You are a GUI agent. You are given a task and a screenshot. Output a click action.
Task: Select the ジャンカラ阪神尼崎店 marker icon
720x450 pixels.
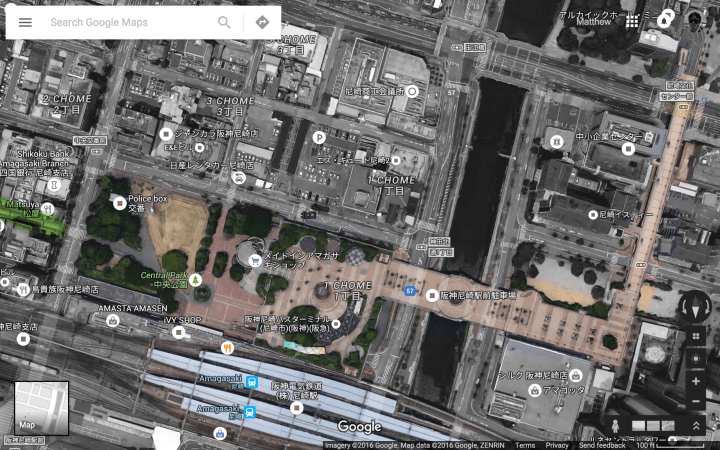point(166,134)
